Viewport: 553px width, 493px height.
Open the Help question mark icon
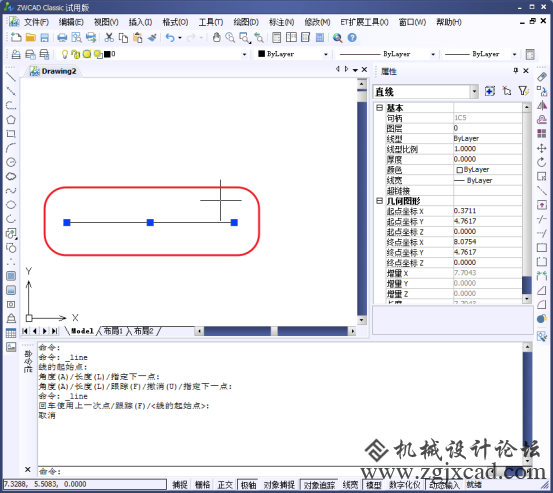(352, 37)
